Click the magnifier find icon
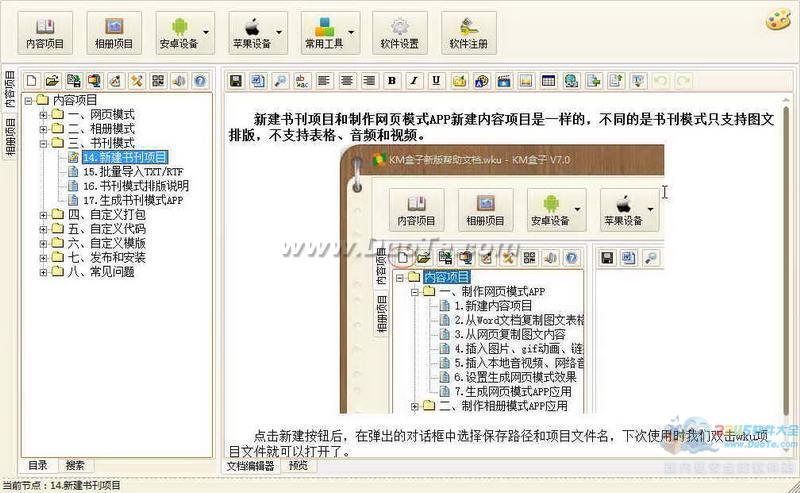 [280, 81]
